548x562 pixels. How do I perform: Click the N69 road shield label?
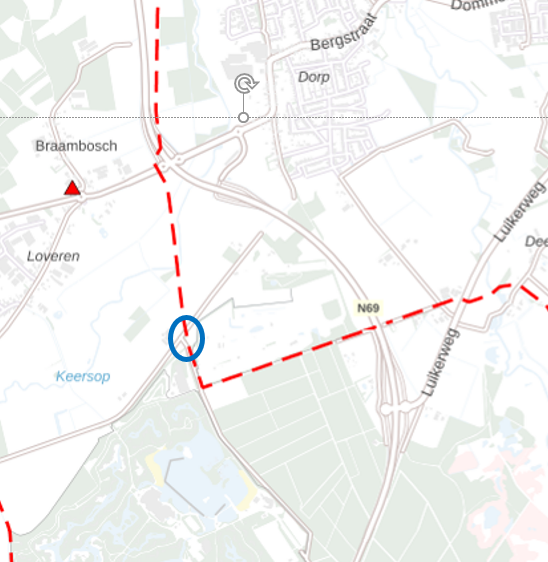(x=368, y=308)
